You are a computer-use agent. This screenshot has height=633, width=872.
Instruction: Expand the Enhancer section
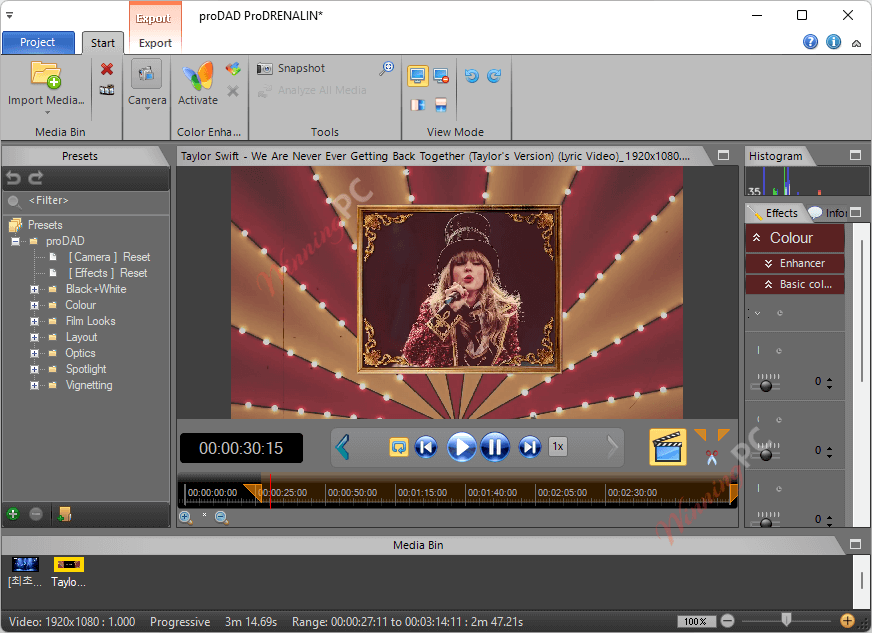pos(795,264)
